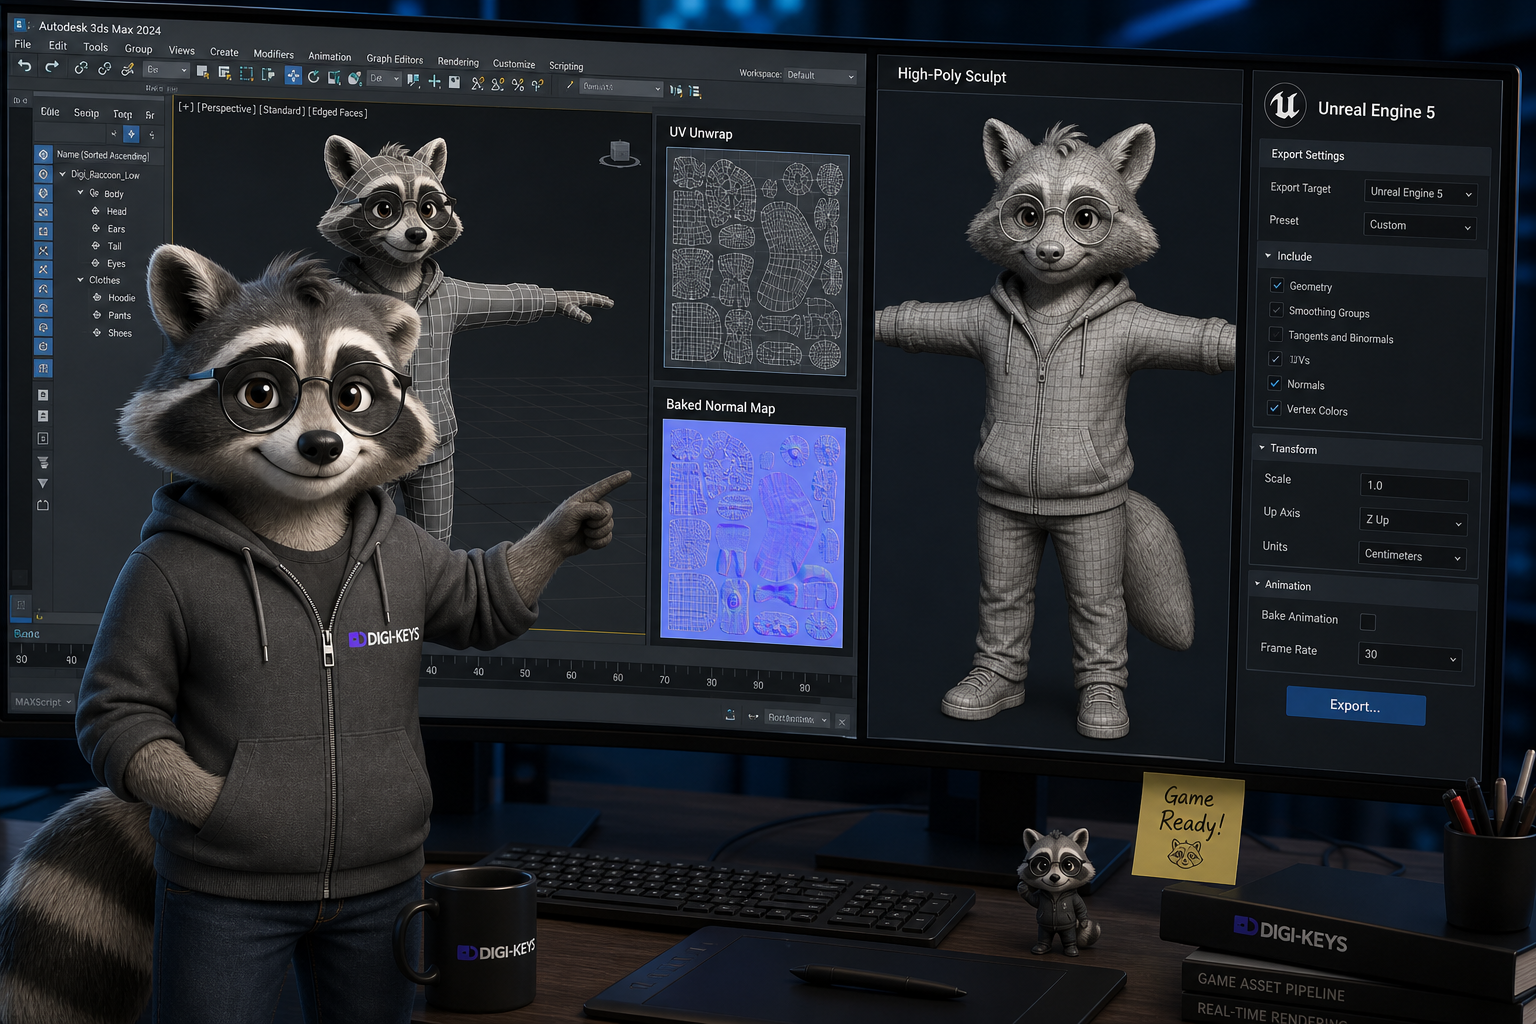This screenshot has height=1024, width=1536.
Task: Open the MAXScript dropdown
Action: 43,702
